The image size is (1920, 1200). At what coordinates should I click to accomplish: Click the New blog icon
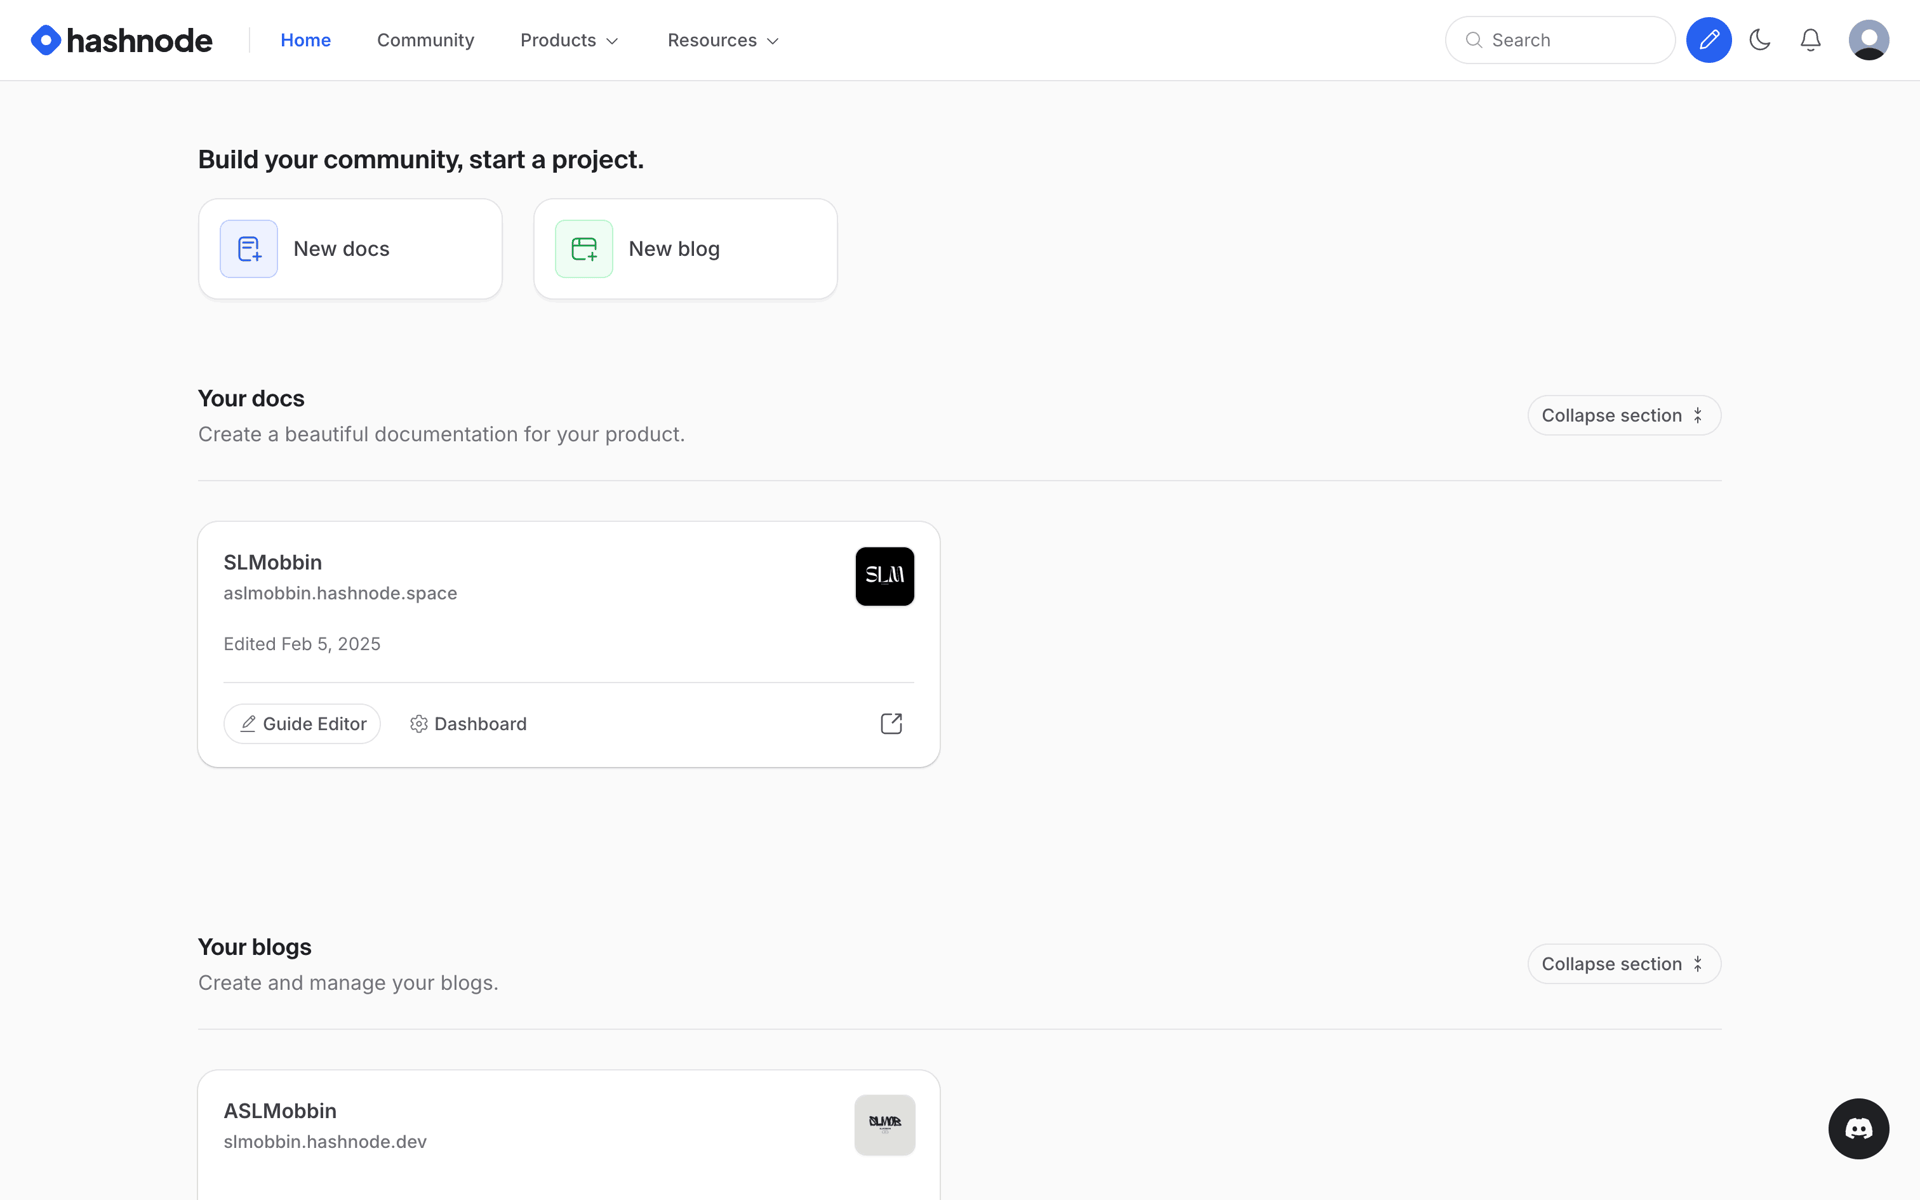point(584,249)
